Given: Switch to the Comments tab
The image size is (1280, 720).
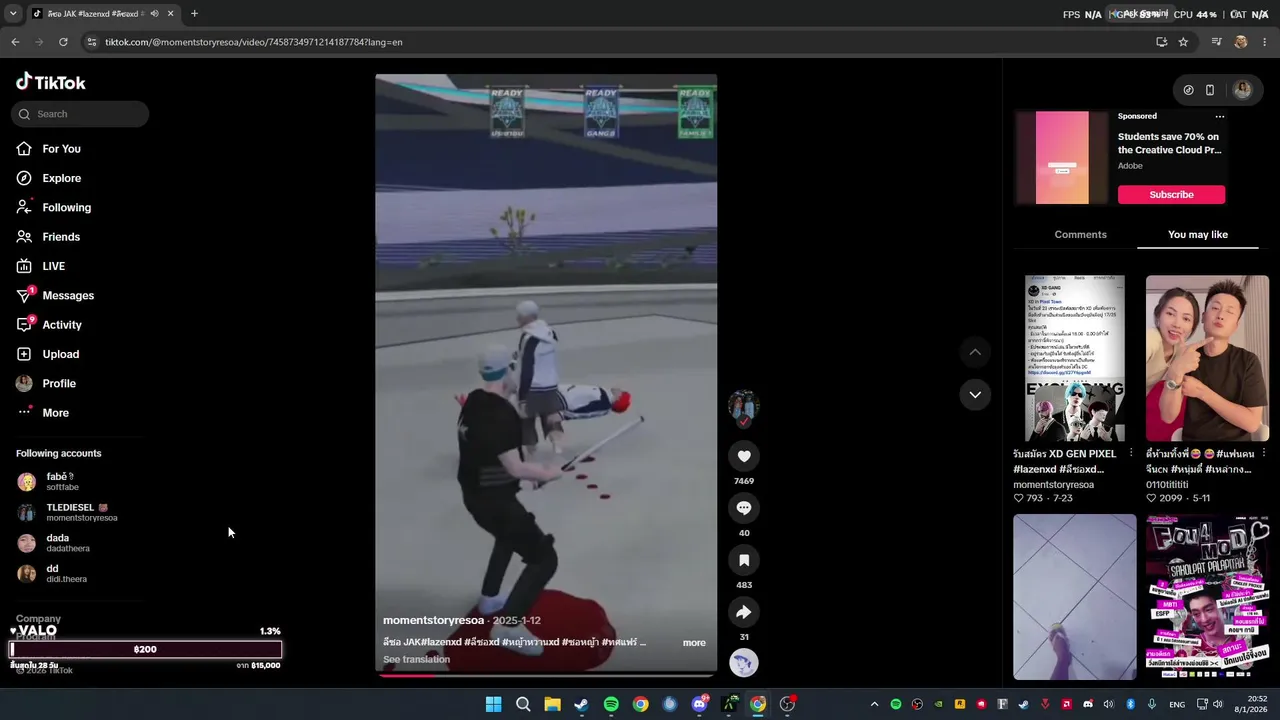Looking at the screenshot, I should tap(1080, 234).
